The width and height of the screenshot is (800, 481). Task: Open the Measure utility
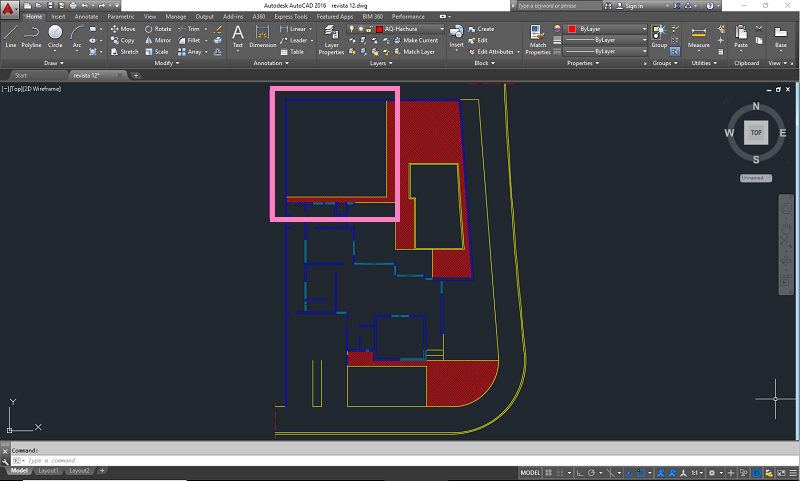click(698, 36)
